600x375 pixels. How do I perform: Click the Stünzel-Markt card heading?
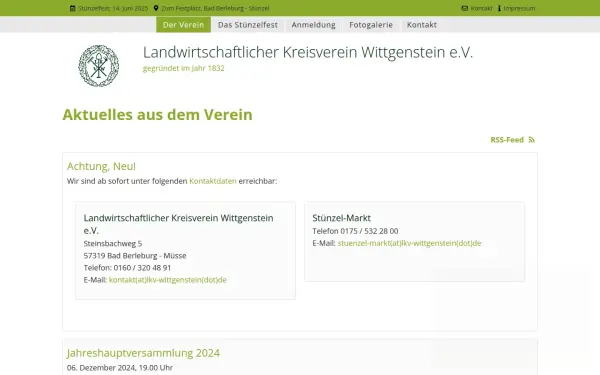click(341, 218)
